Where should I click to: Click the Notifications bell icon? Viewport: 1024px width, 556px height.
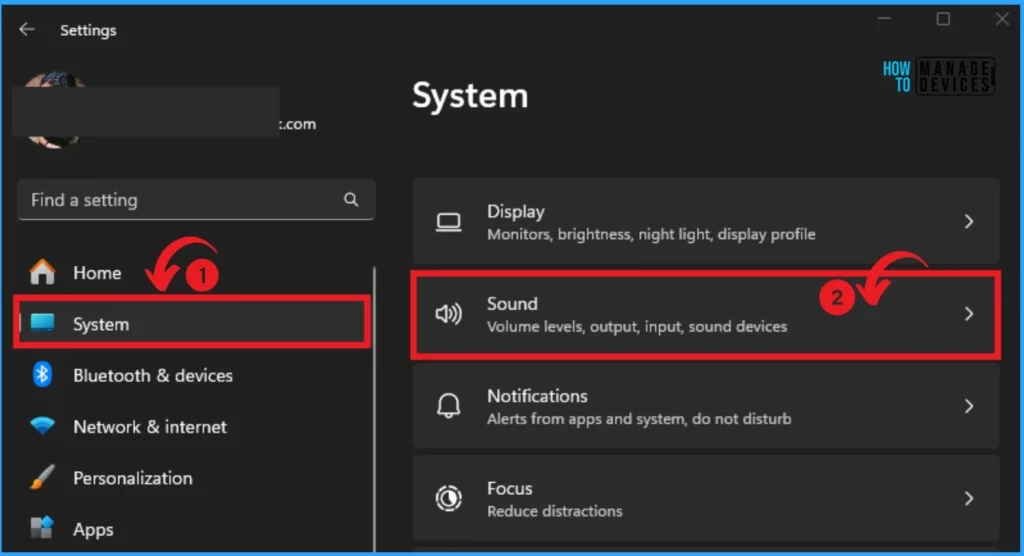pos(449,406)
